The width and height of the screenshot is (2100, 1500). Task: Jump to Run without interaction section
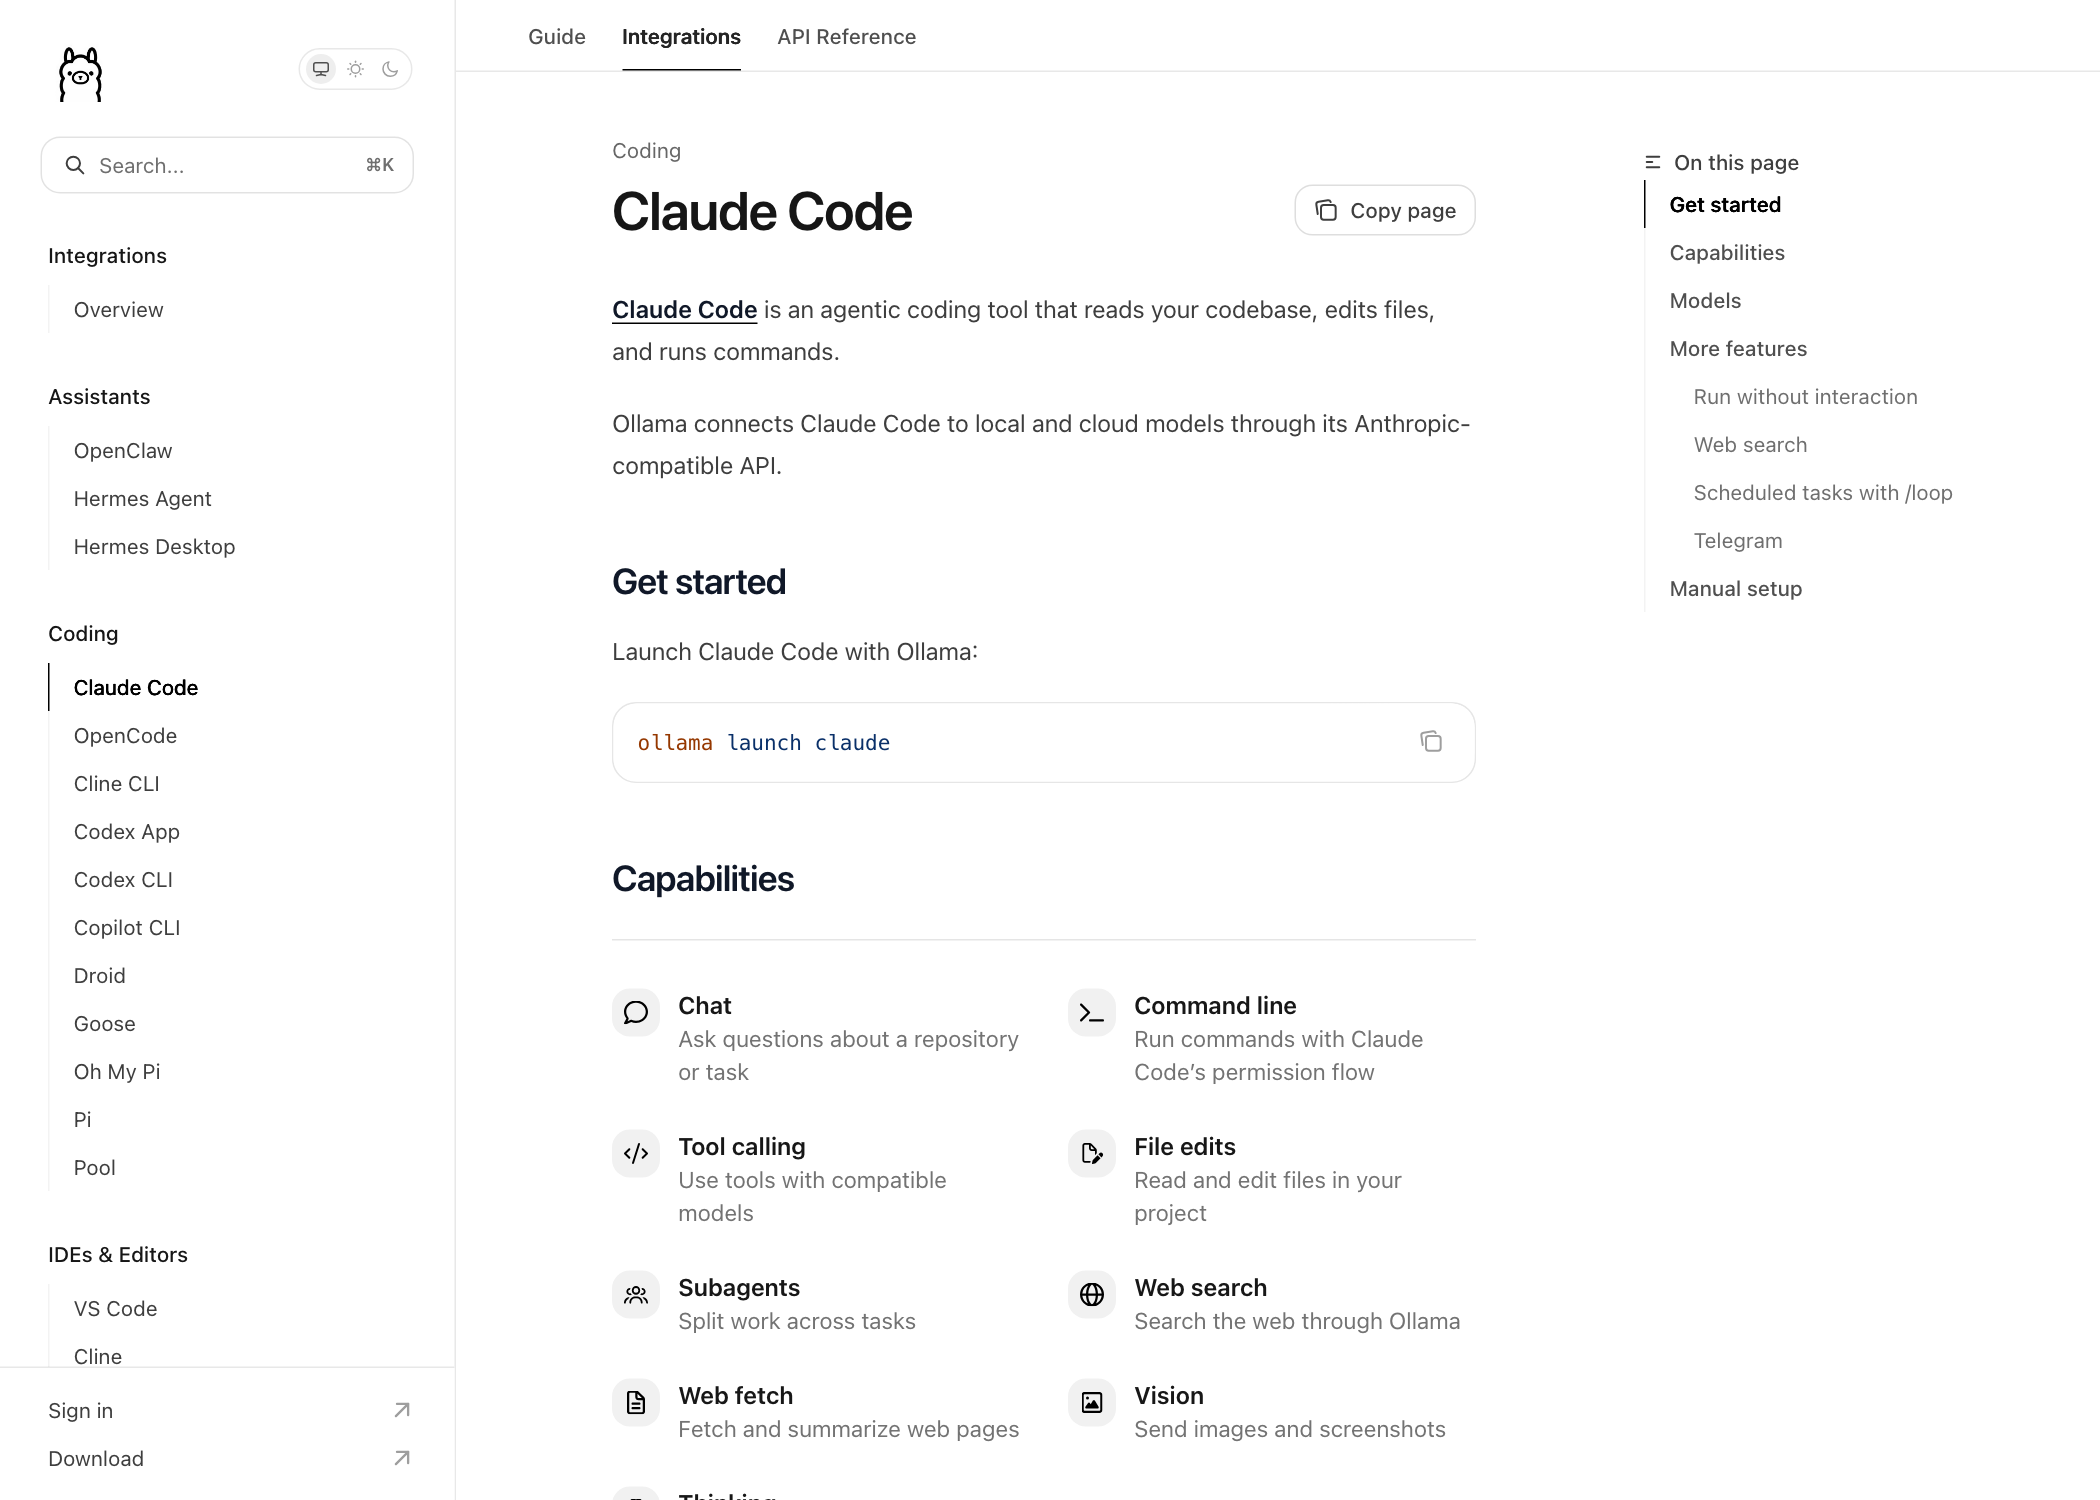pyautogui.click(x=1805, y=397)
